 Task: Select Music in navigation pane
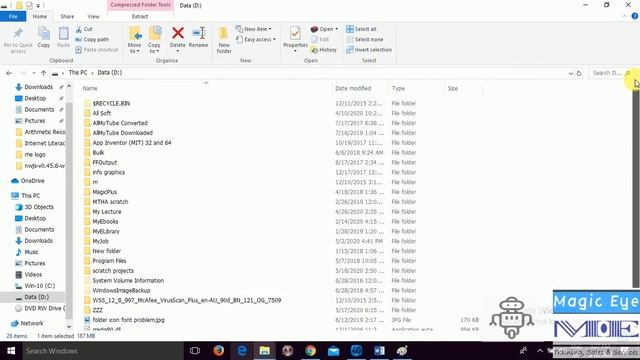31,252
